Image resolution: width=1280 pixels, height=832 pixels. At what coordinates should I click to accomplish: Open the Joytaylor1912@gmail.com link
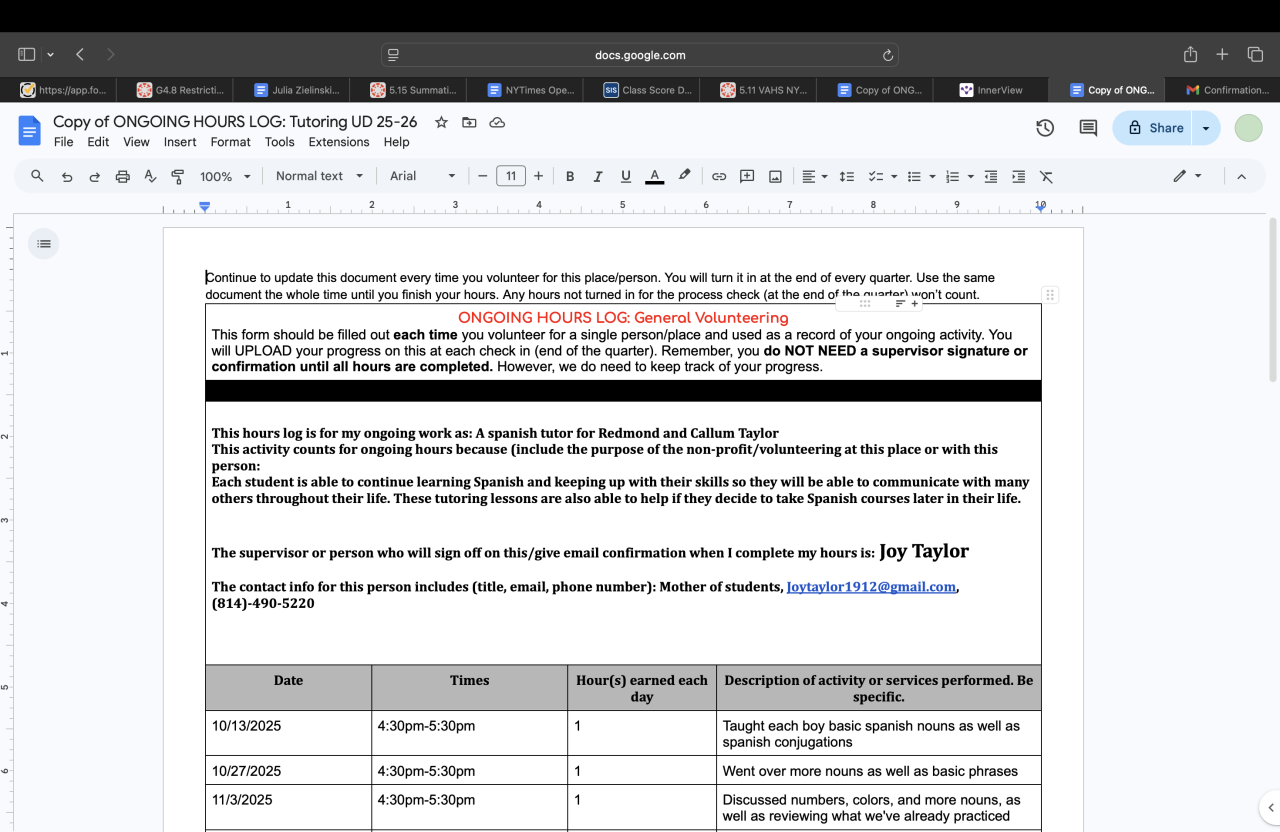tap(871, 587)
